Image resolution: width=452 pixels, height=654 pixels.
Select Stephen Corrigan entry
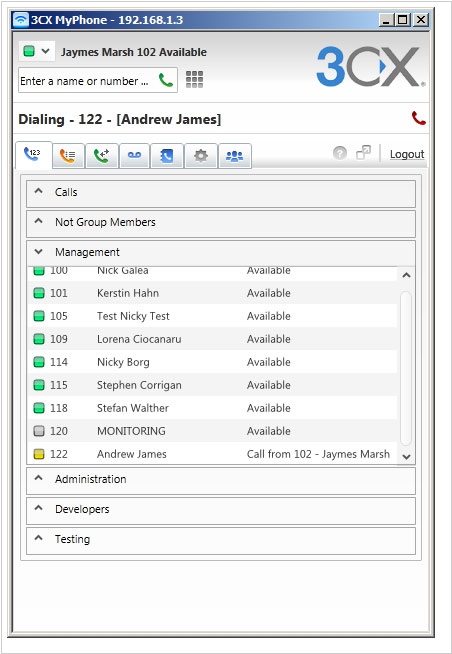213,385
